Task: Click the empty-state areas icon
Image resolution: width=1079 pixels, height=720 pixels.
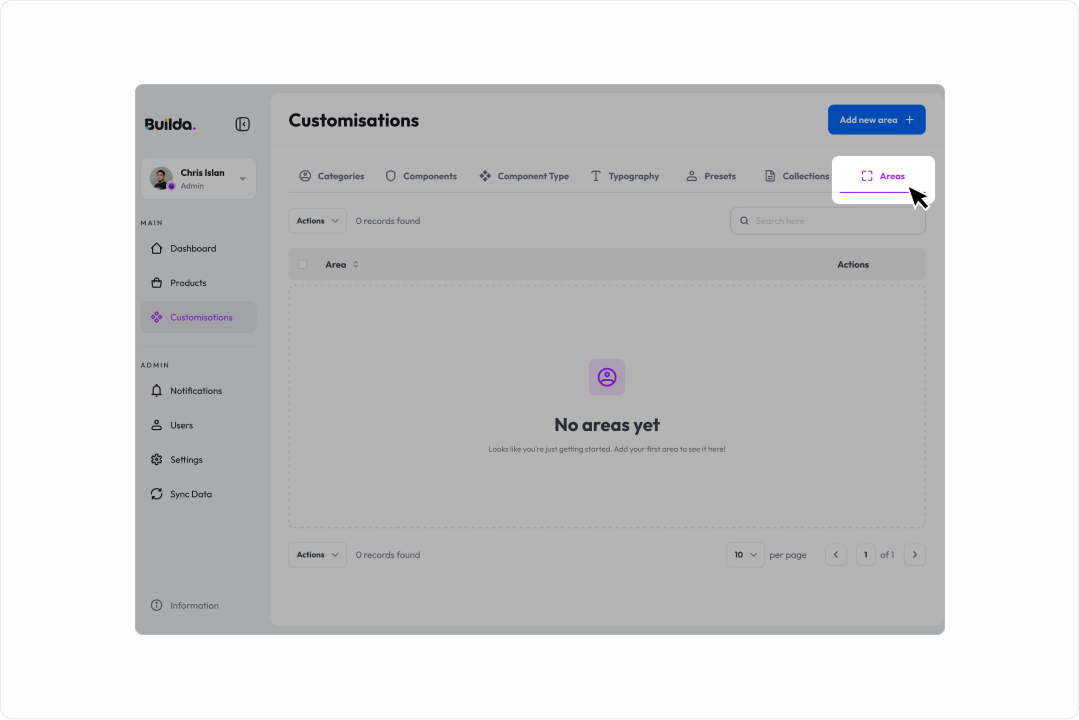Action: (x=607, y=377)
